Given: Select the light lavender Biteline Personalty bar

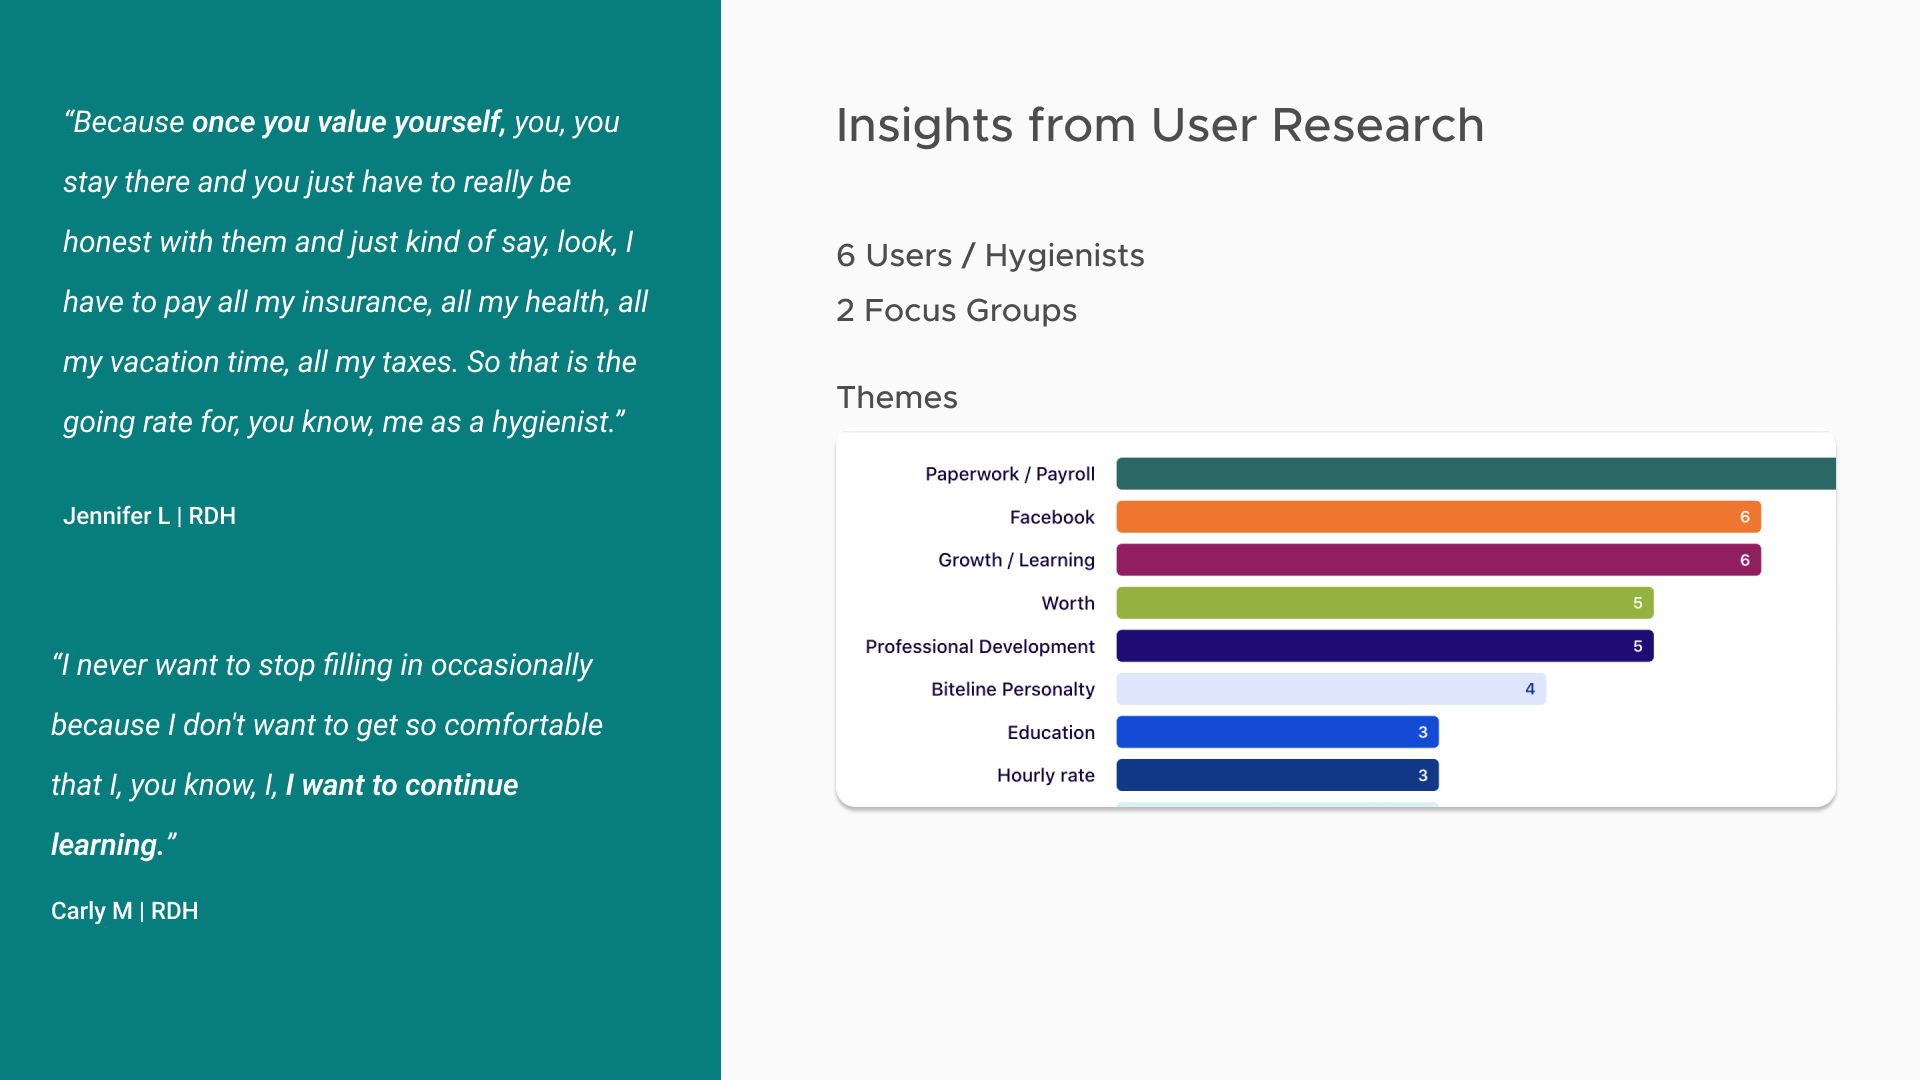Looking at the screenshot, I should [1331, 689].
